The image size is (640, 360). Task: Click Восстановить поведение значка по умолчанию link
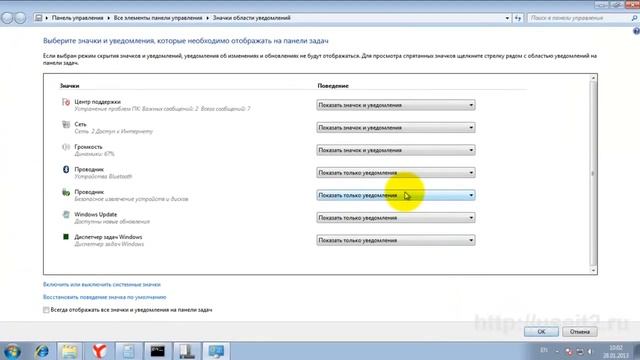point(104,297)
